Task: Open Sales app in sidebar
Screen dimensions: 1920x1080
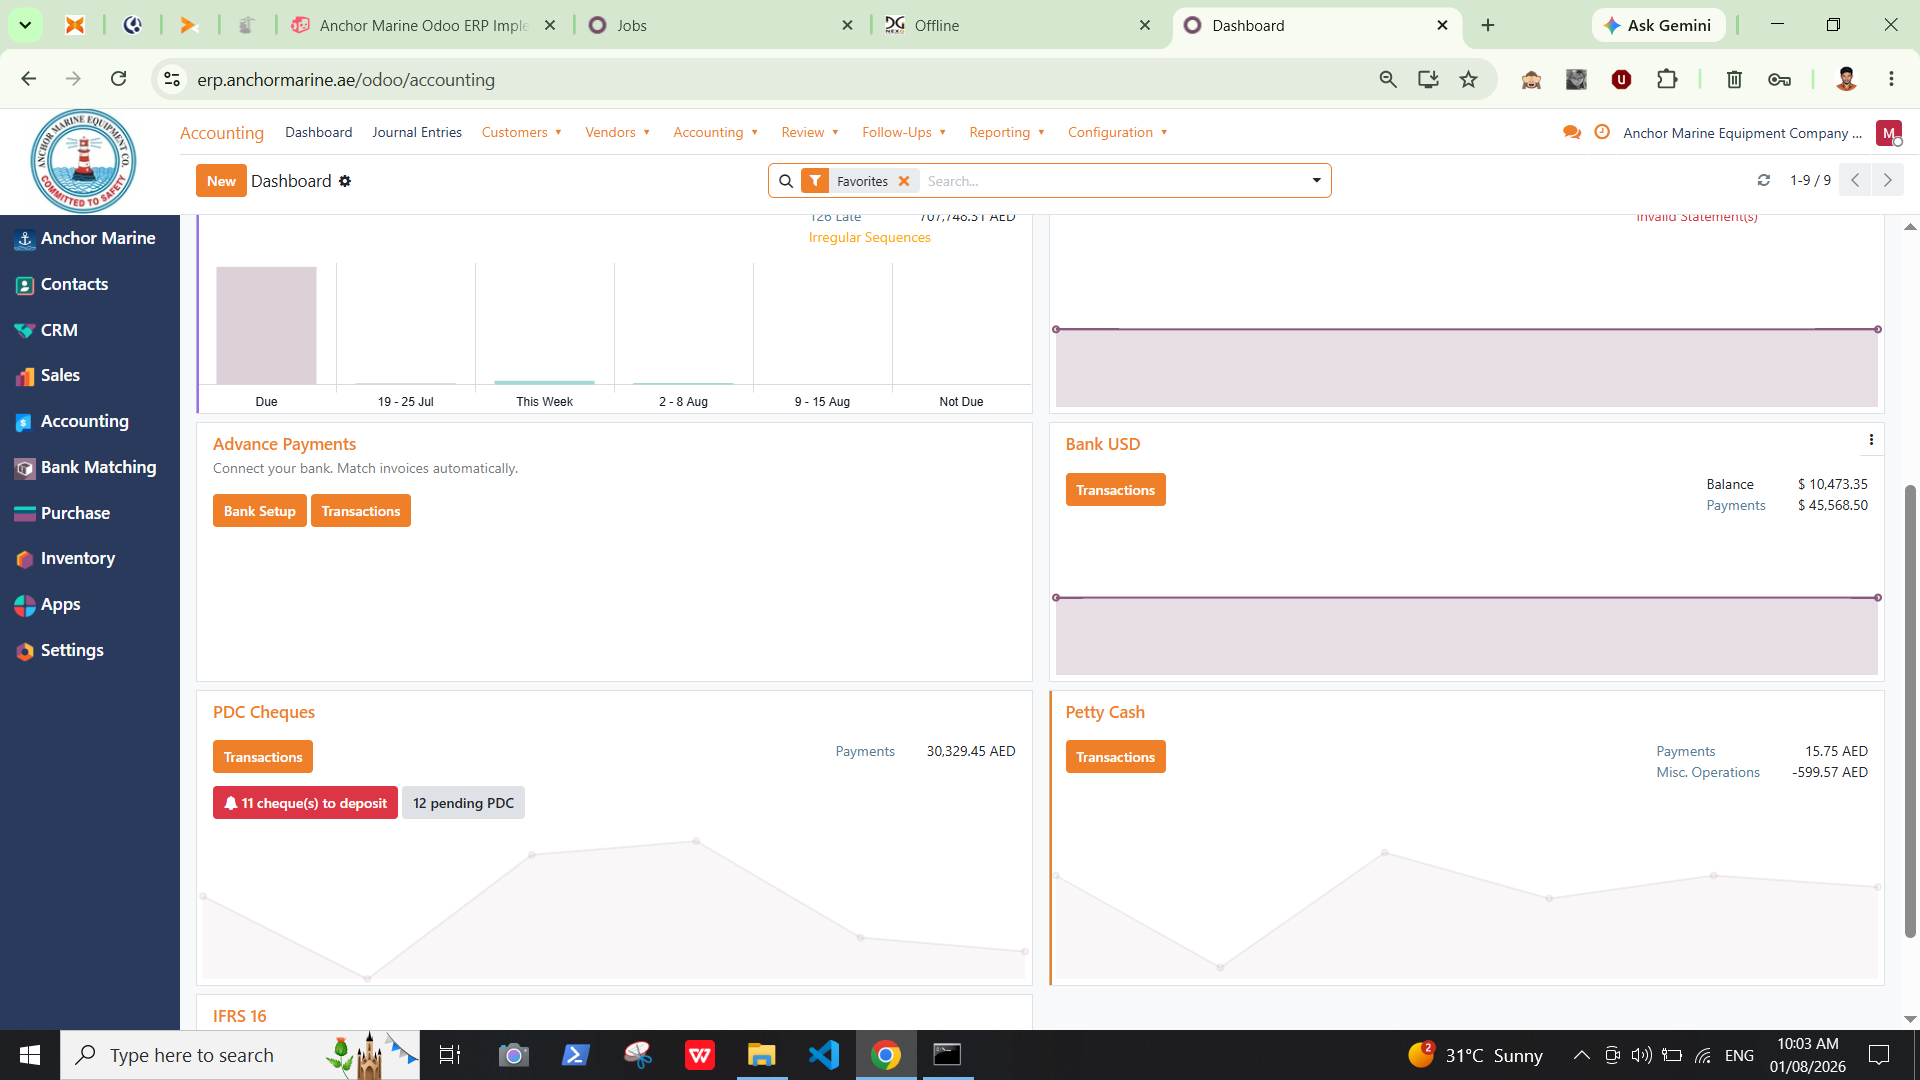Action: pos(48,375)
